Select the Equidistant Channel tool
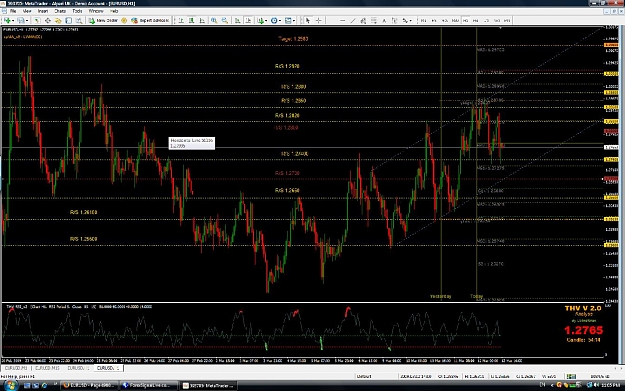Image resolution: width=625 pixels, height=391 pixels. click(363, 20)
